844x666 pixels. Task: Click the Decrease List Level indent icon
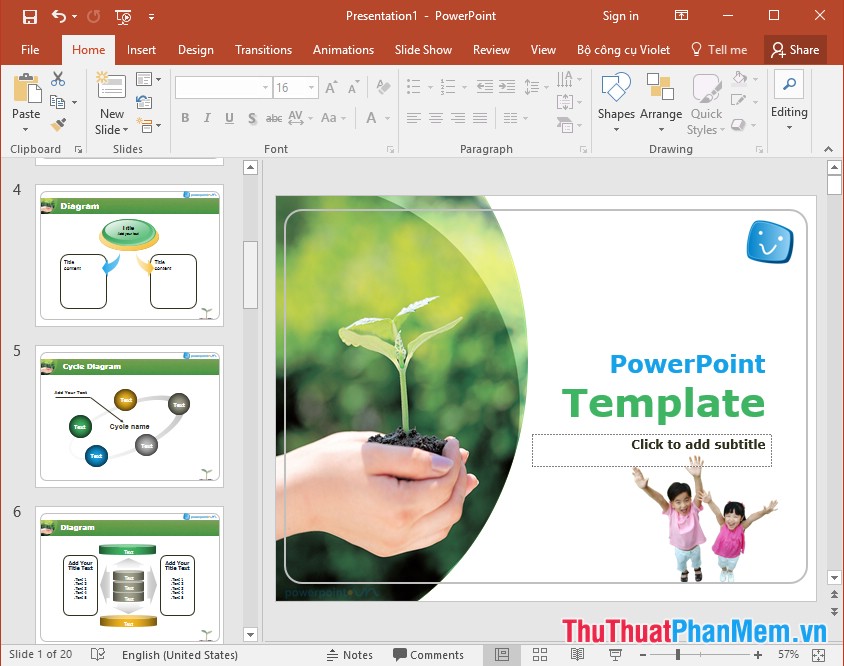(x=484, y=87)
